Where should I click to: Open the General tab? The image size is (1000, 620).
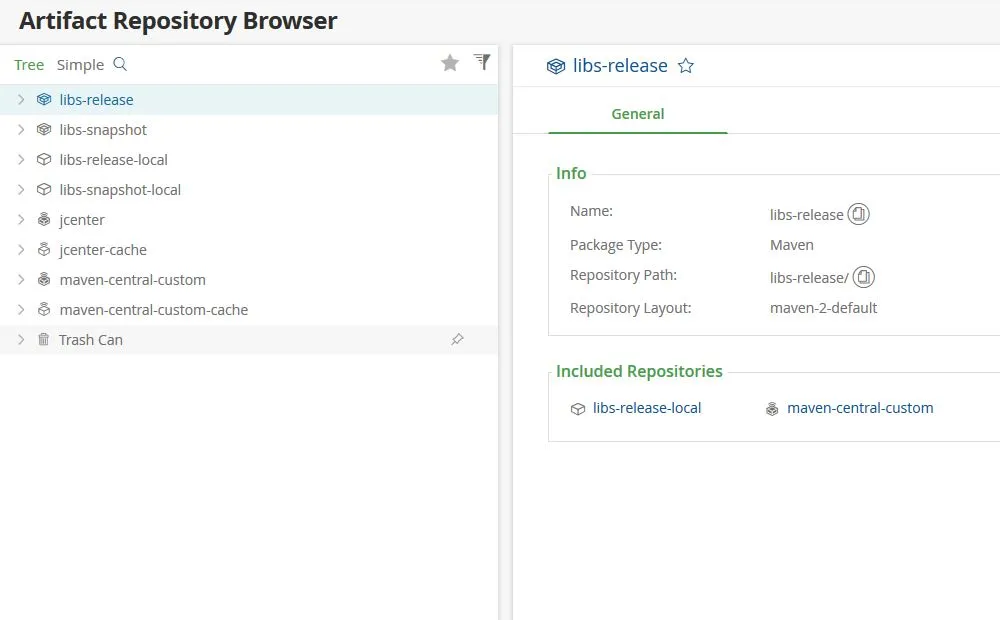pos(638,114)
